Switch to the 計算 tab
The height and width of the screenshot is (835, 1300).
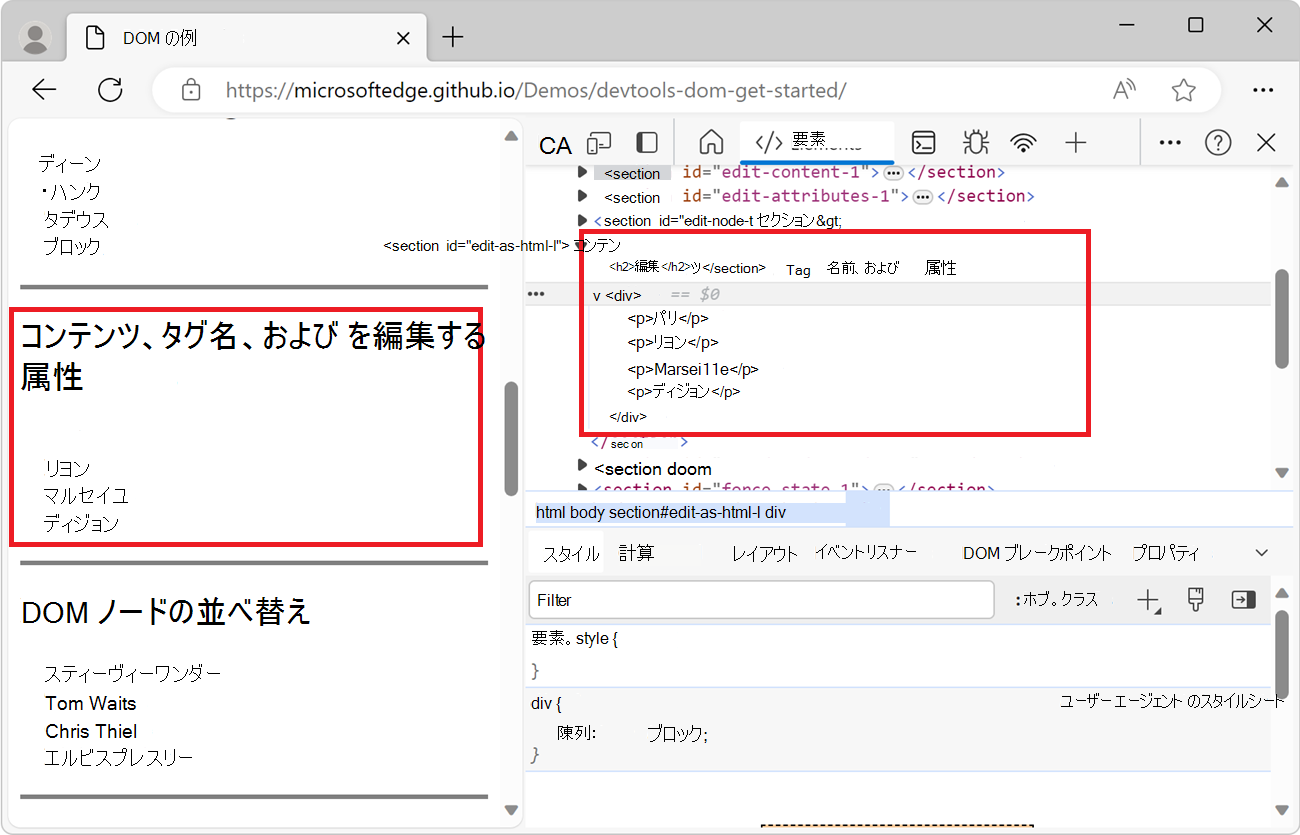tap(637, 551)
